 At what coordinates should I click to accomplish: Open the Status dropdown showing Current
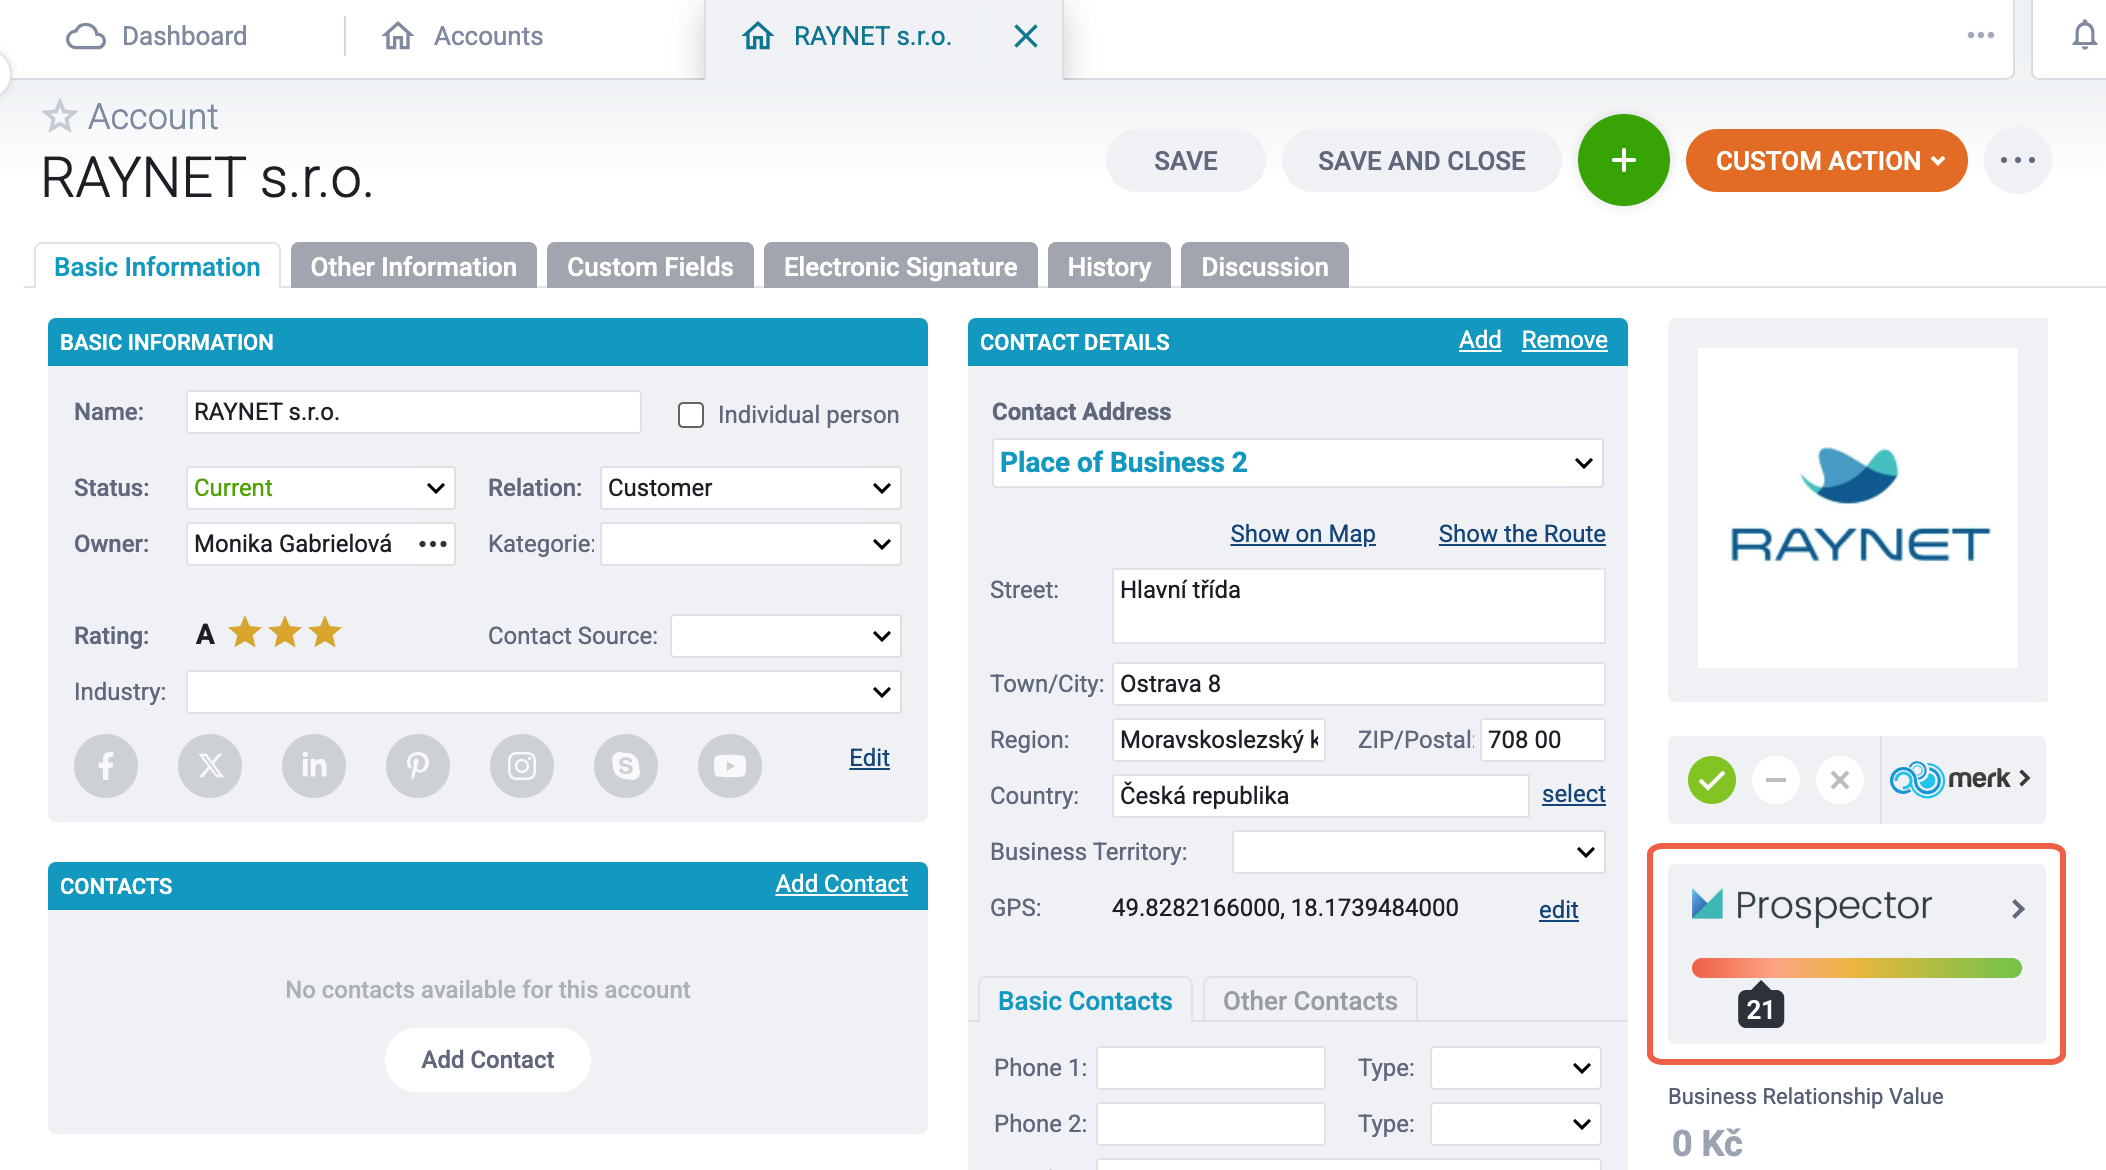point(321,488)
